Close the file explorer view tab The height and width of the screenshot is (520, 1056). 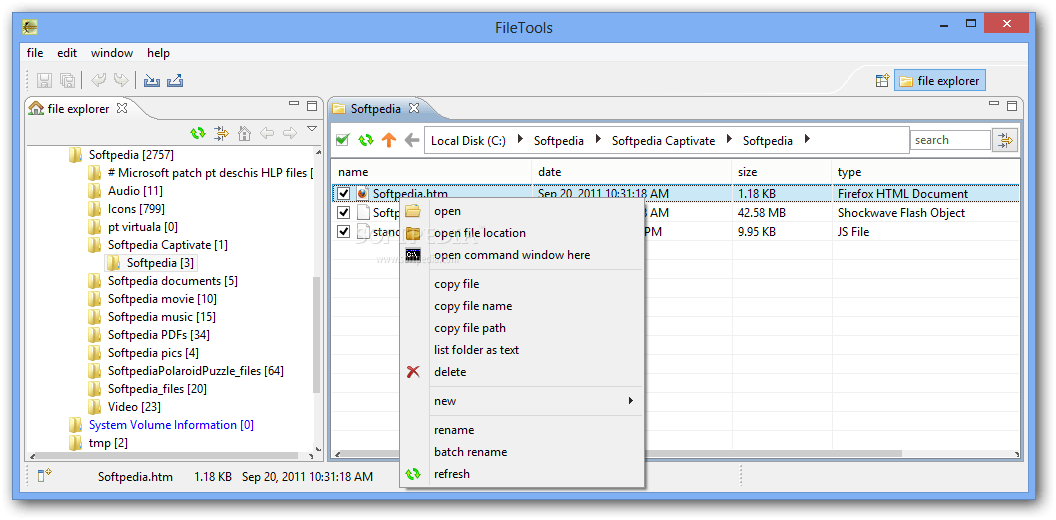point(121,107)
